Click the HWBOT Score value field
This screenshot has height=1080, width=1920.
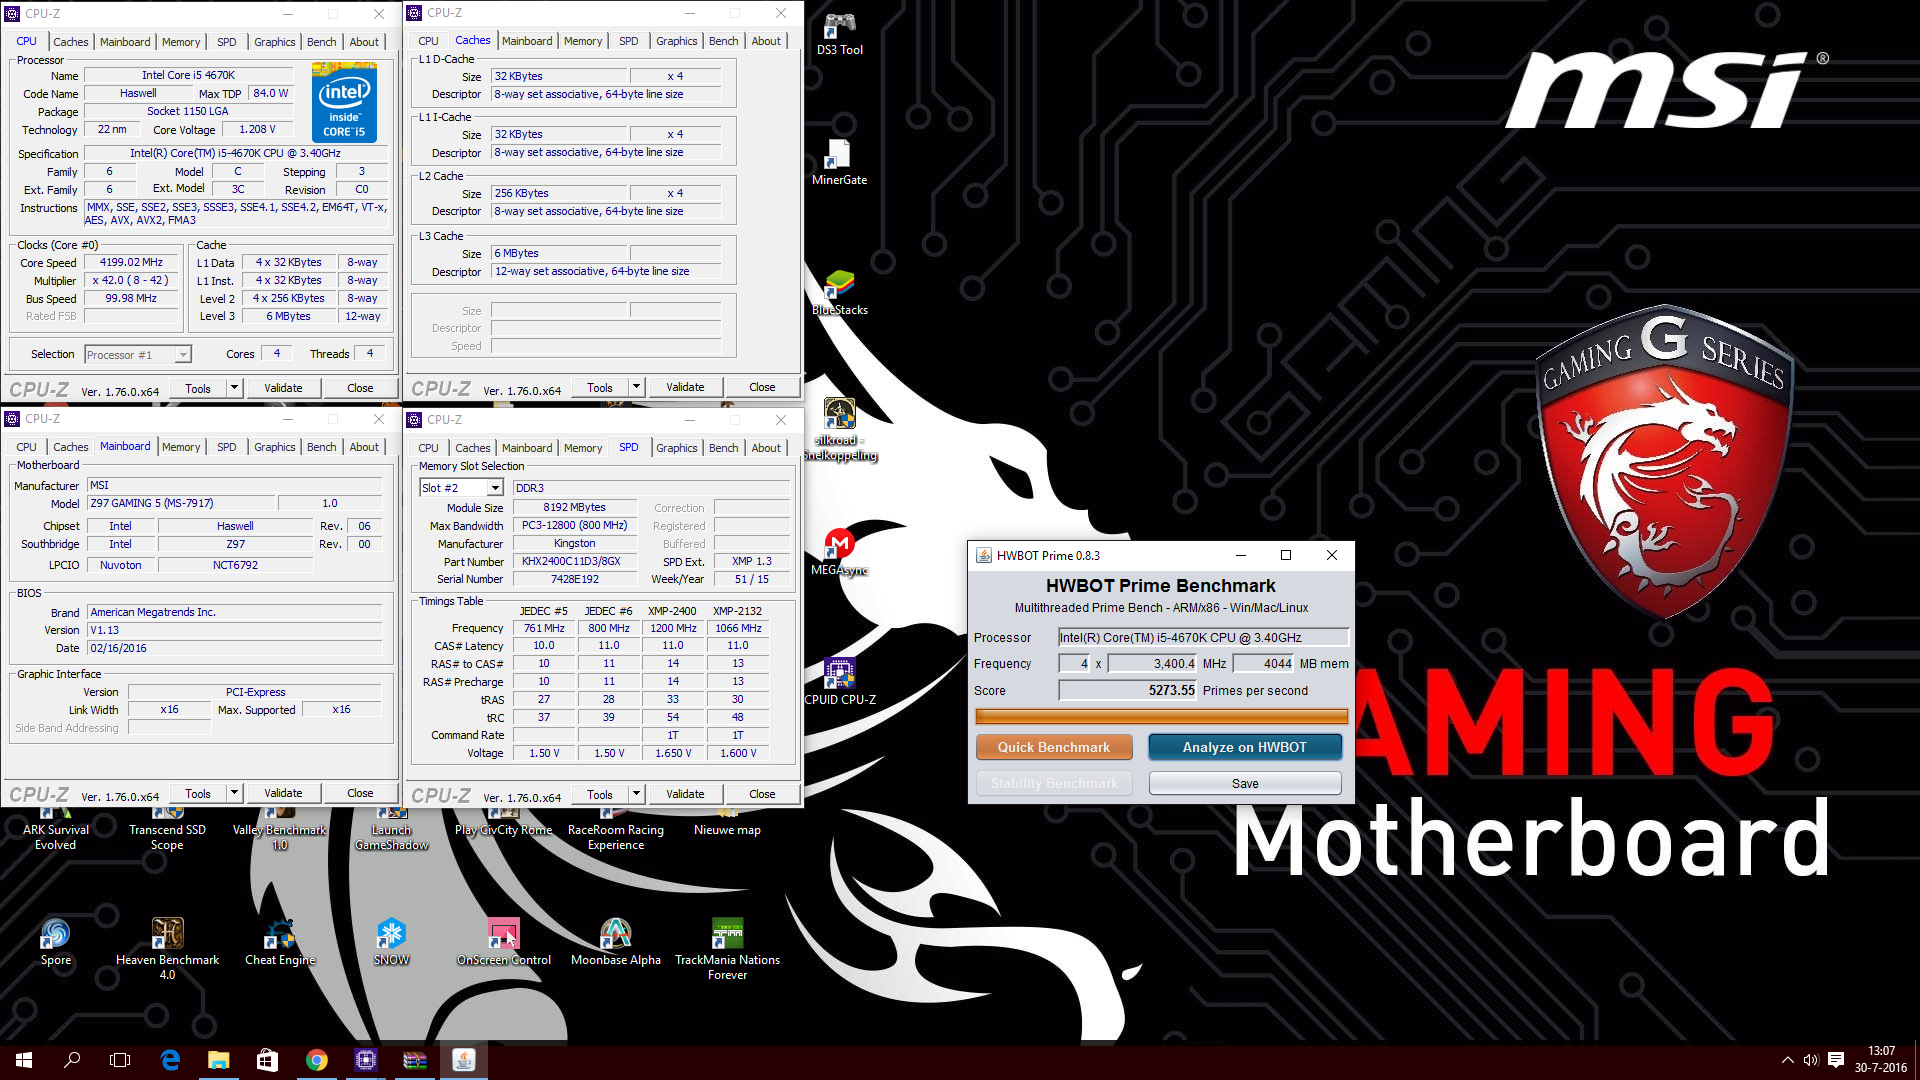1128,690
